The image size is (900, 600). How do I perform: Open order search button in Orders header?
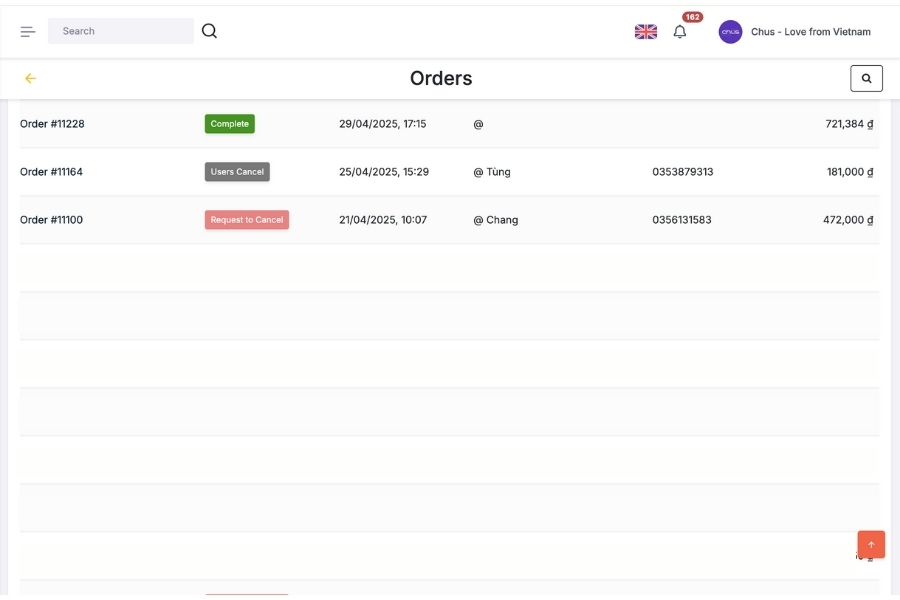pos(866,78)
